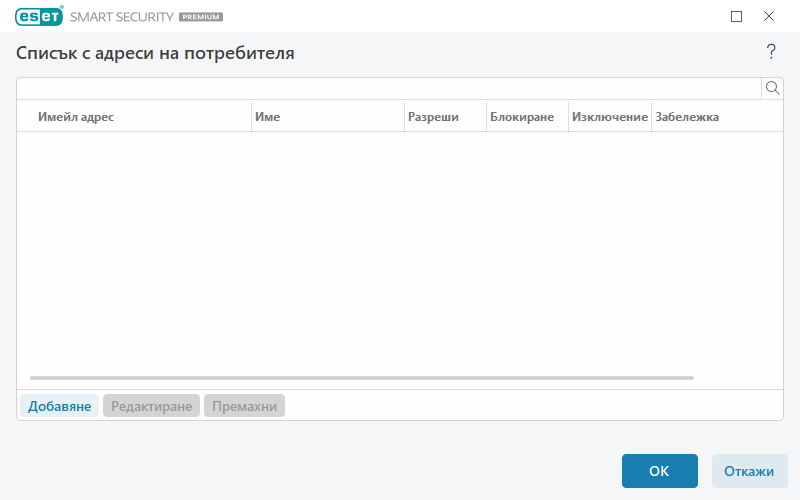
Task: Maximize the ESET dialog window
Action: [x=736, y=16]
